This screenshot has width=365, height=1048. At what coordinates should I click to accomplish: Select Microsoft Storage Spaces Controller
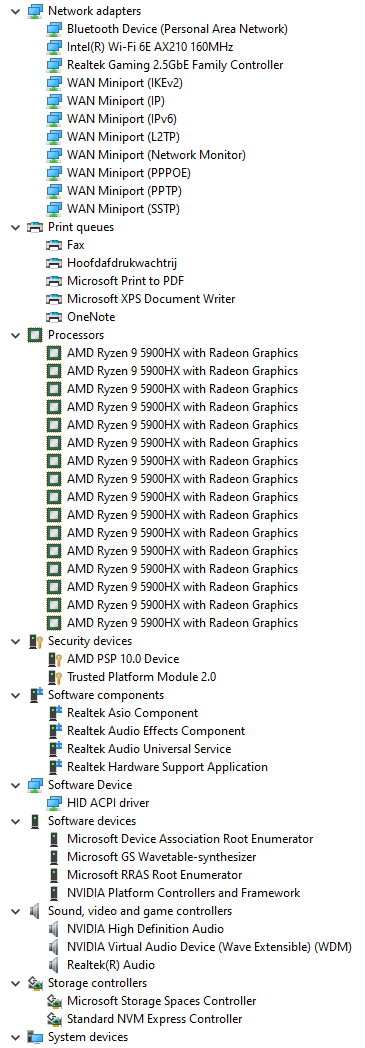click(x=162, y=1001)
